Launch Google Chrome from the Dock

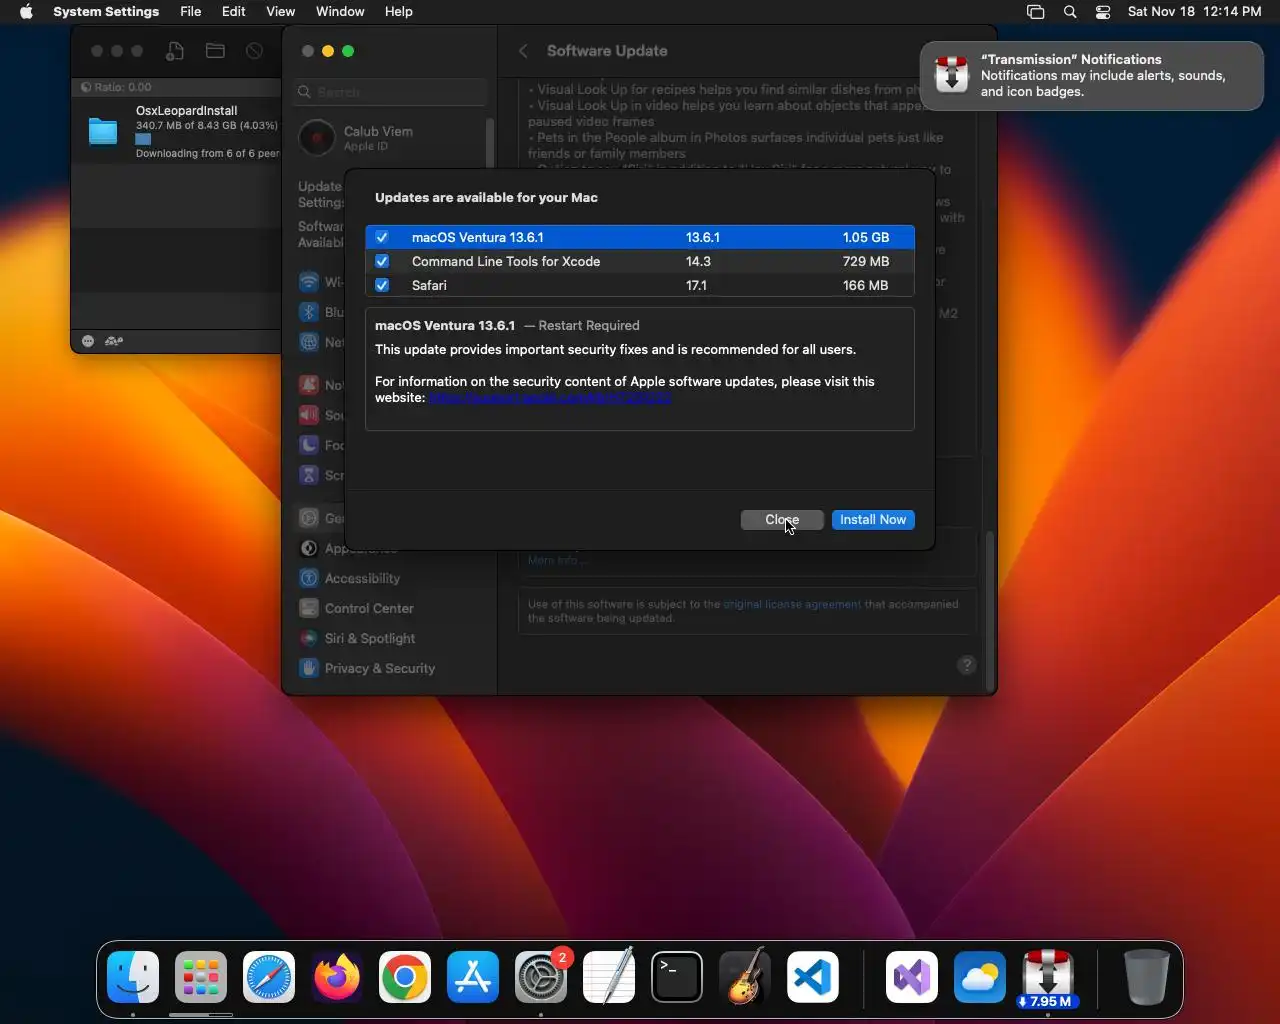405,977
